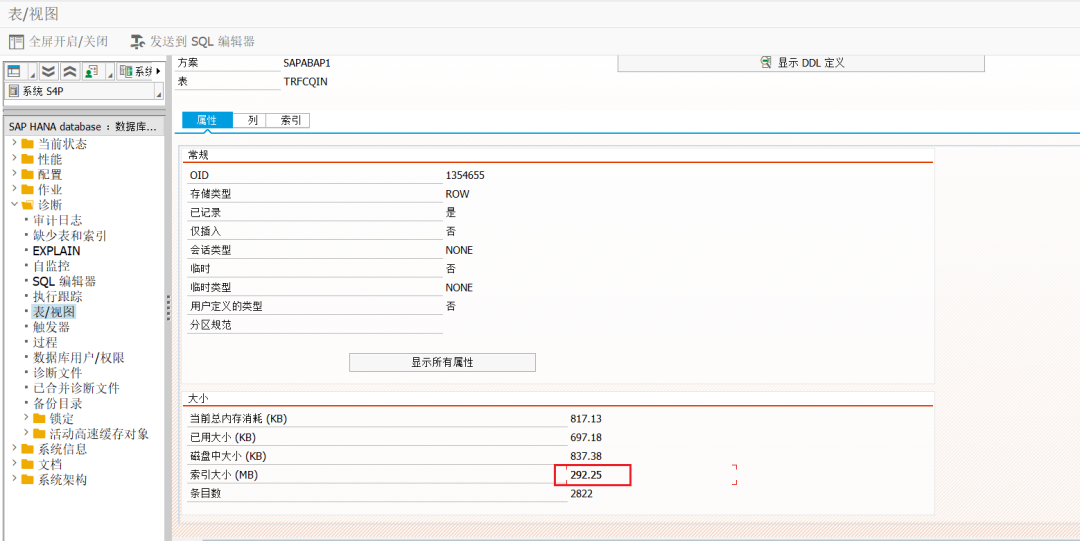The image size is (1080, 541).
Task: Open 执行跟踪 tree item
Action: [58, 296]
